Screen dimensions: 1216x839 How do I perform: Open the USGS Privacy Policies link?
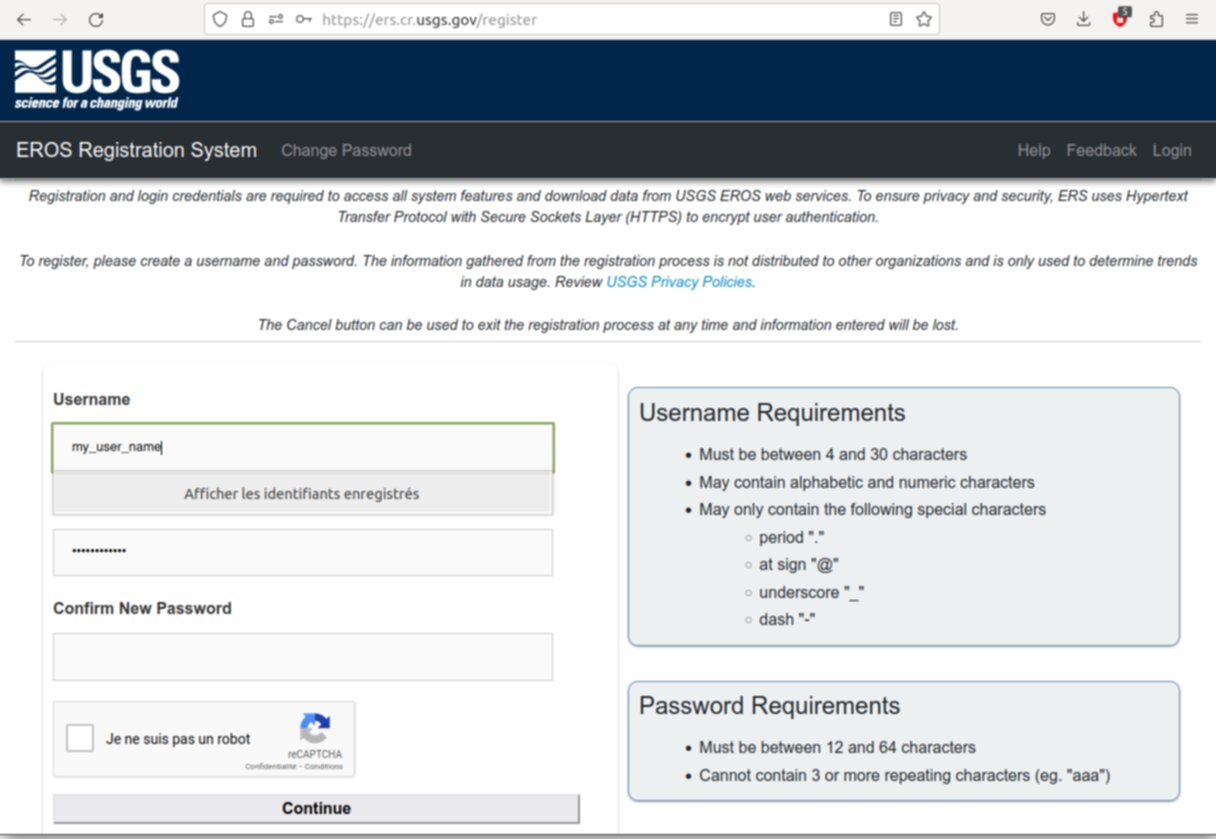point(678,282)
